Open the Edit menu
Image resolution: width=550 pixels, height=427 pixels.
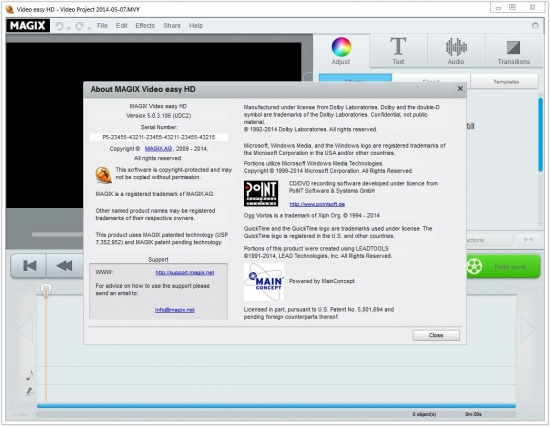[122, 26]
